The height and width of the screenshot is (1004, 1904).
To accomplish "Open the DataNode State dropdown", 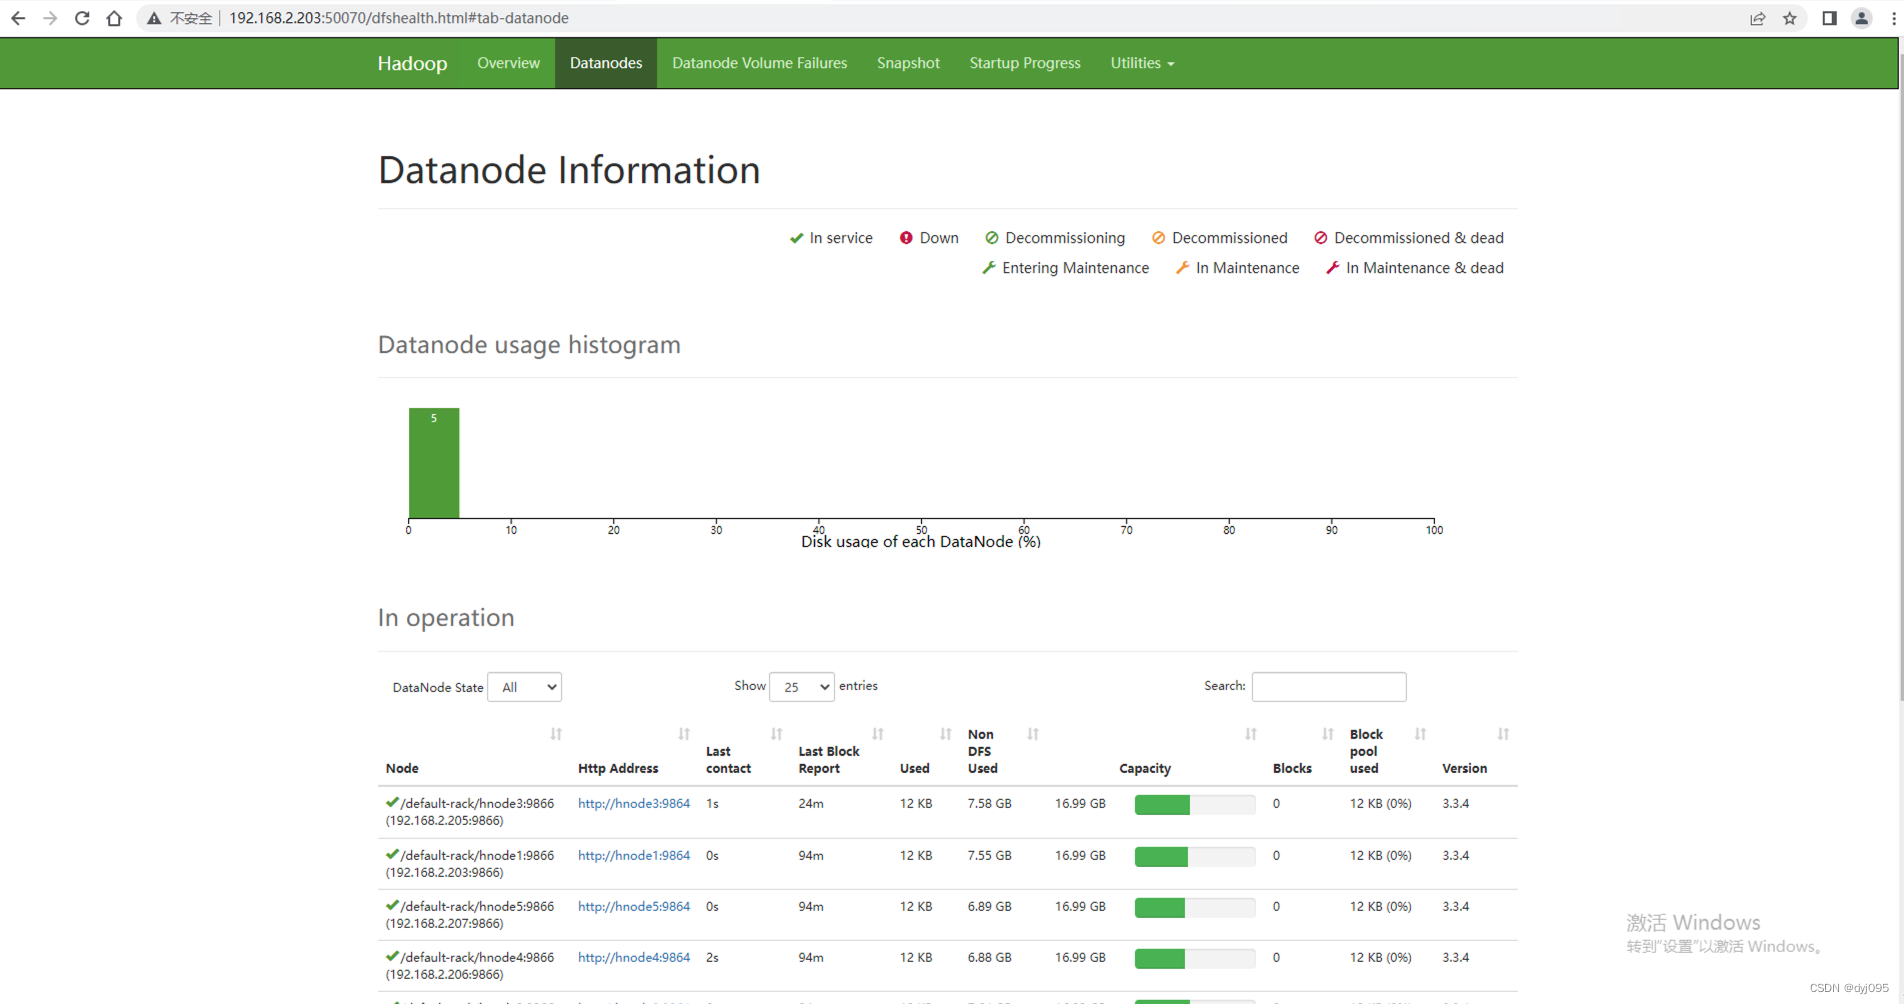I will point(524,687).
